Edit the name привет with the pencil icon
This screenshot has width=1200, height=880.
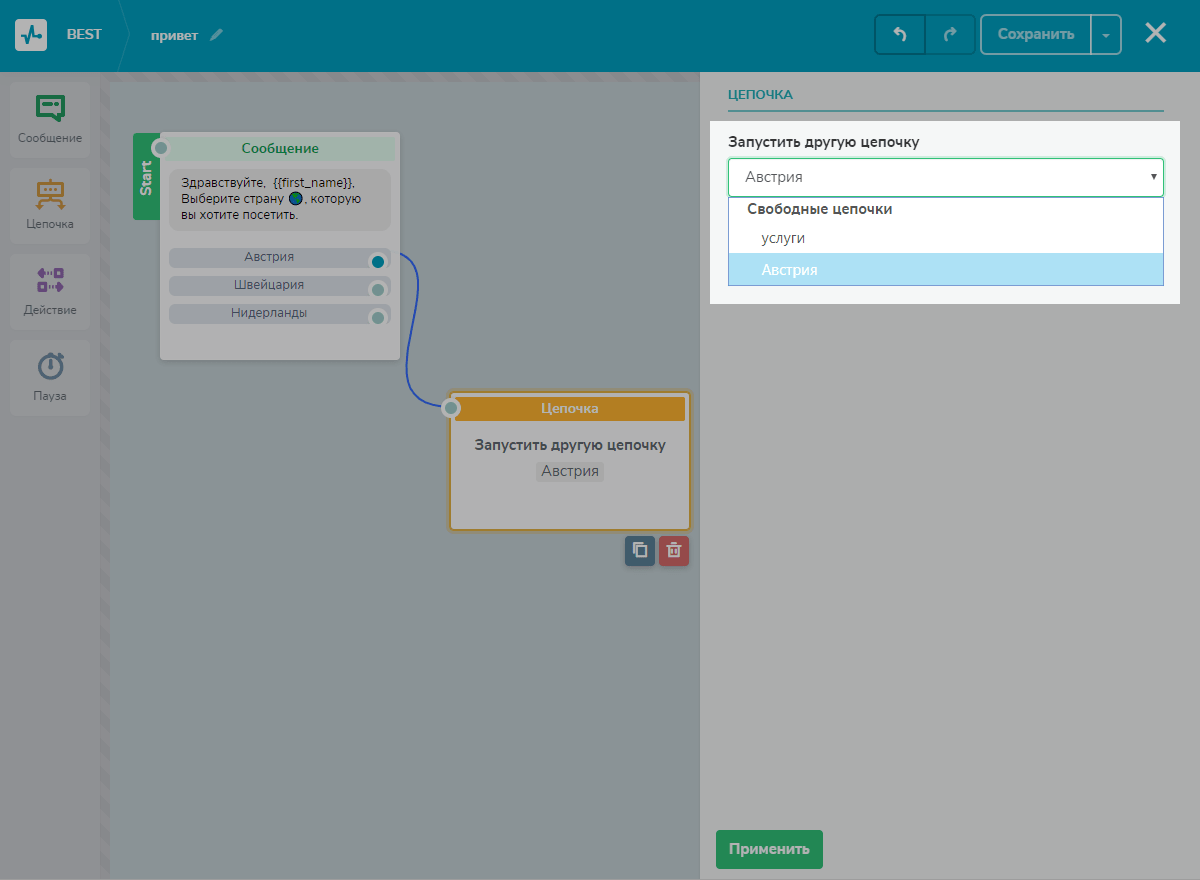click(216, 35)
